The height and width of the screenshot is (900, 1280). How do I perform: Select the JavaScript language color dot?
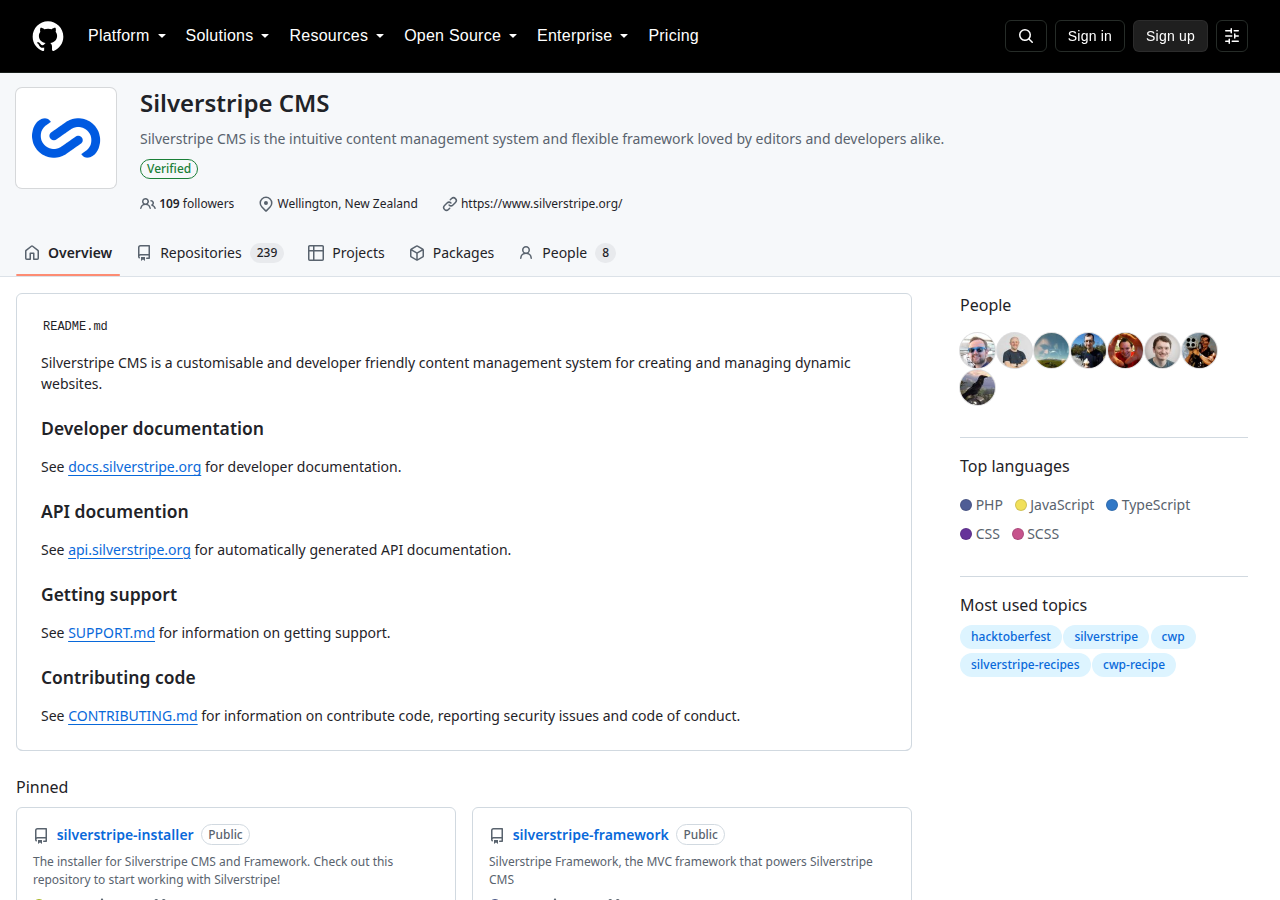coord(1021,505)
